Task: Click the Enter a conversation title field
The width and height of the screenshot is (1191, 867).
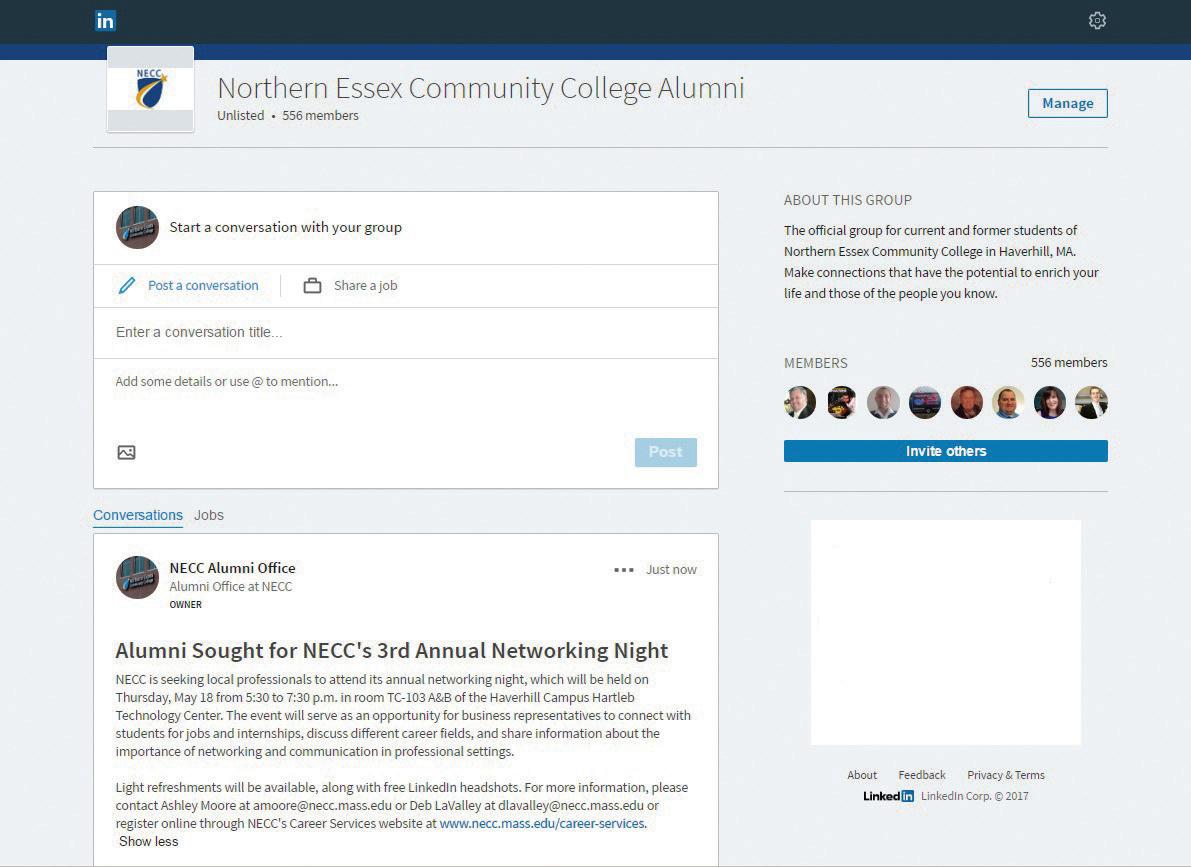Action: tap(405, 333)
